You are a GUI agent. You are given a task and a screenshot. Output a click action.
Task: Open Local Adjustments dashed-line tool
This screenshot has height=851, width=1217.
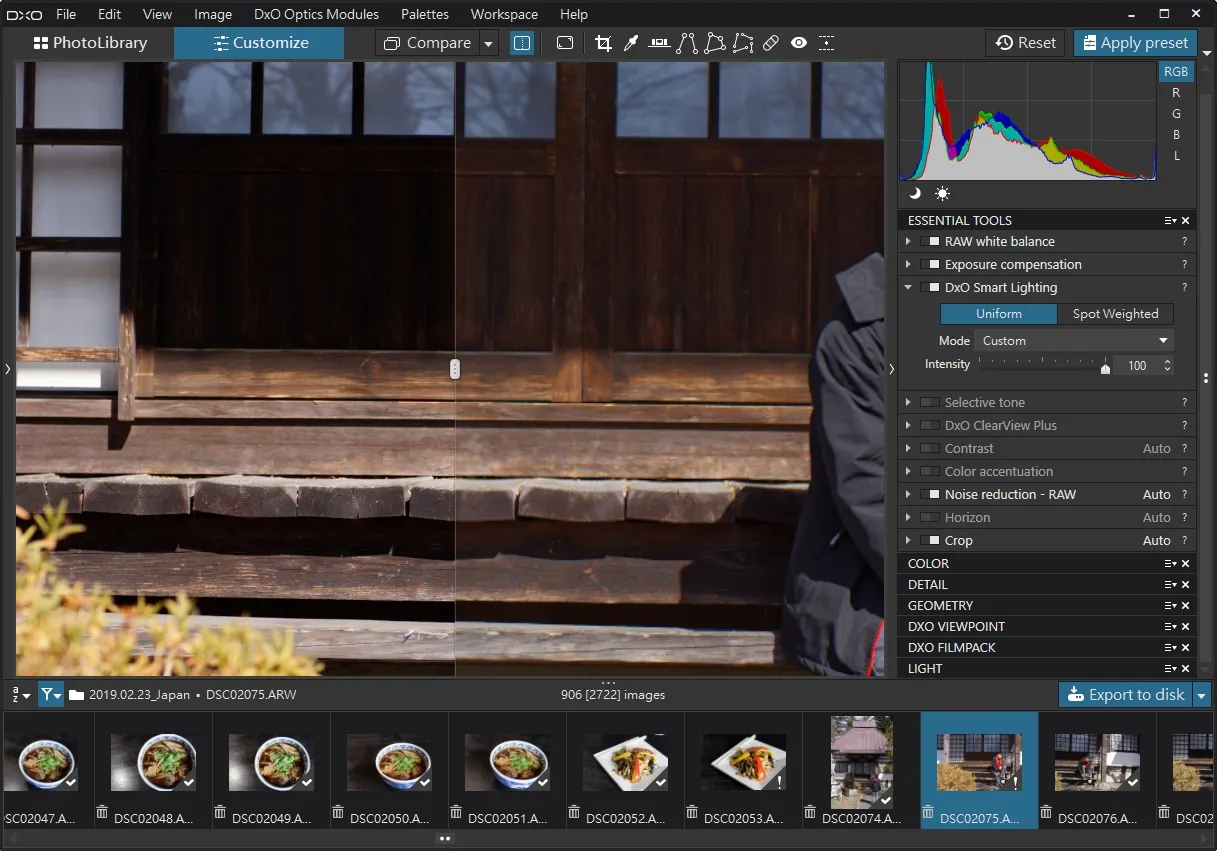(x=826, y=43)
